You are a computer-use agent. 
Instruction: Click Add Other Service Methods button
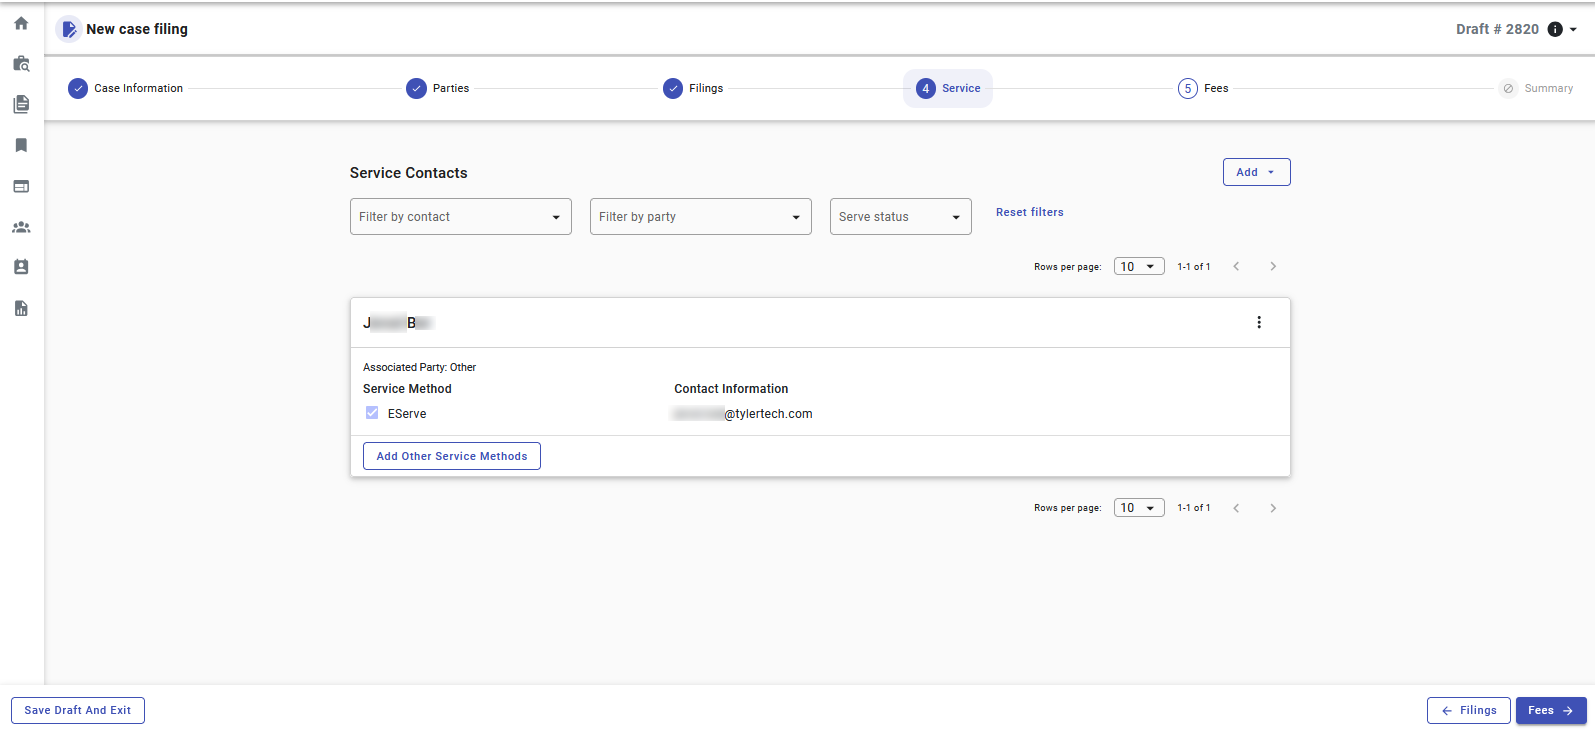452,456
